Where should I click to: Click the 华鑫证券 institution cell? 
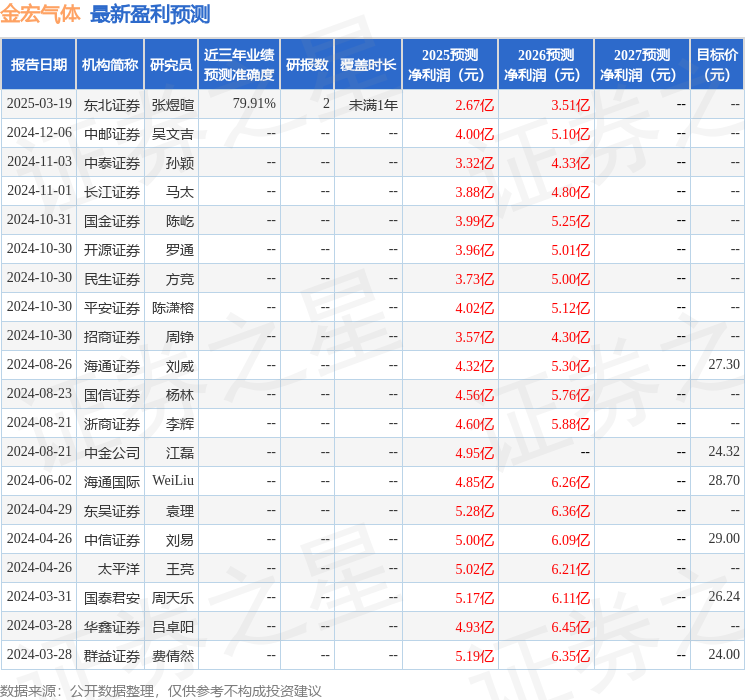[x=112, y=627]
